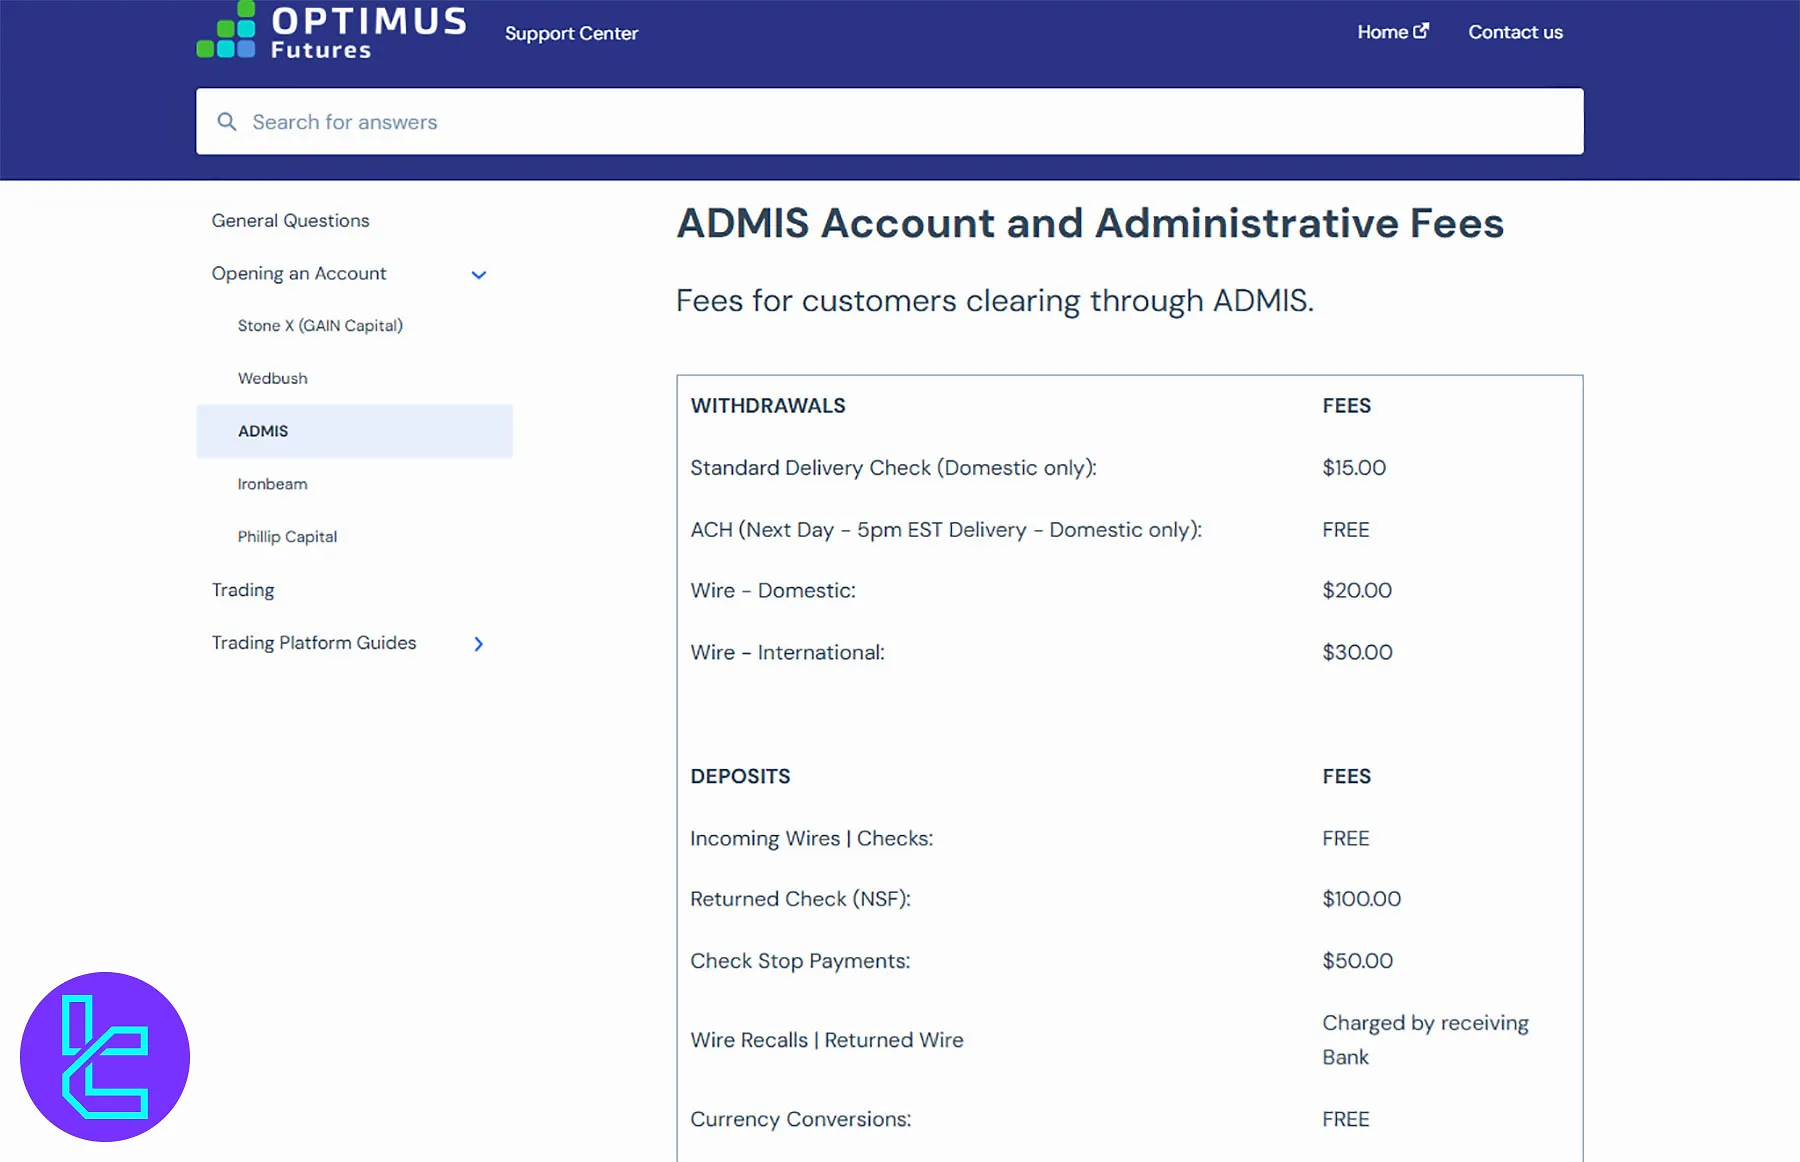Click the $100.00 fee value

point(1361,899)
